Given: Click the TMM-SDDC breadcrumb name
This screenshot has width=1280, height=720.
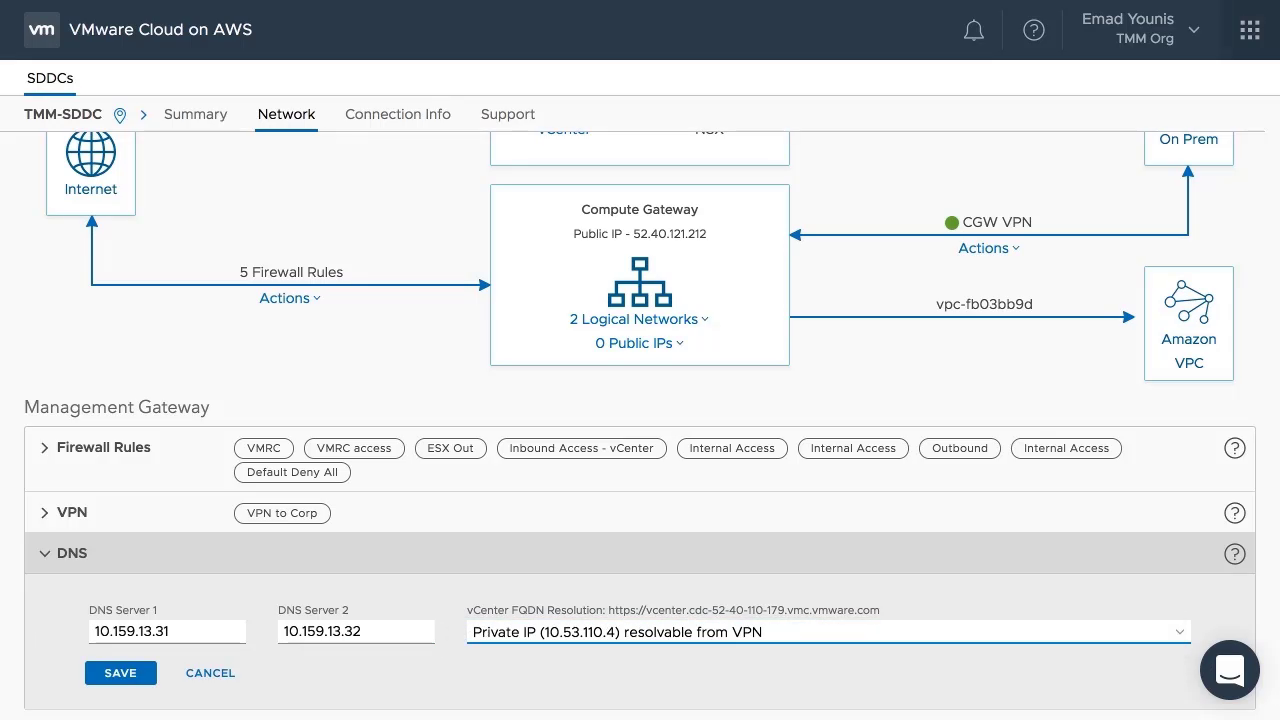Looking at the screenshot, I should (x=63, y=114).
